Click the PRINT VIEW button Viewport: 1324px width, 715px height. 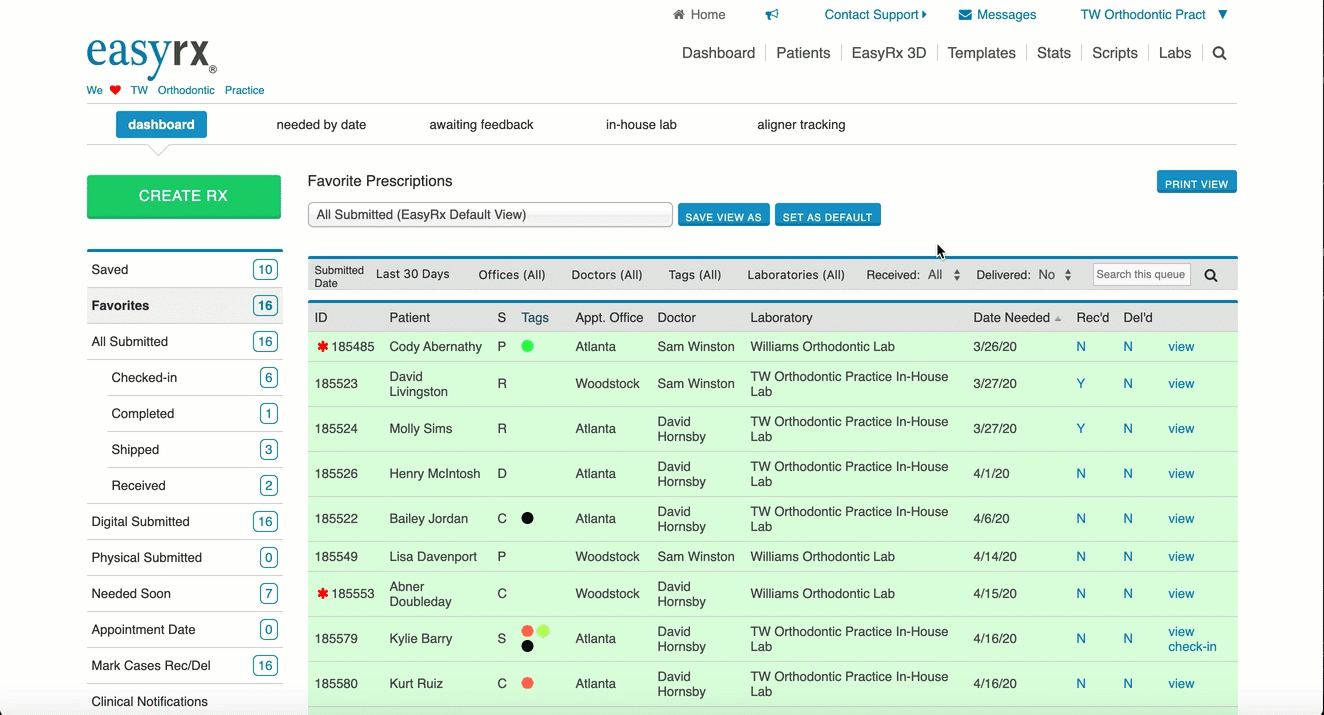[1196, 182]
